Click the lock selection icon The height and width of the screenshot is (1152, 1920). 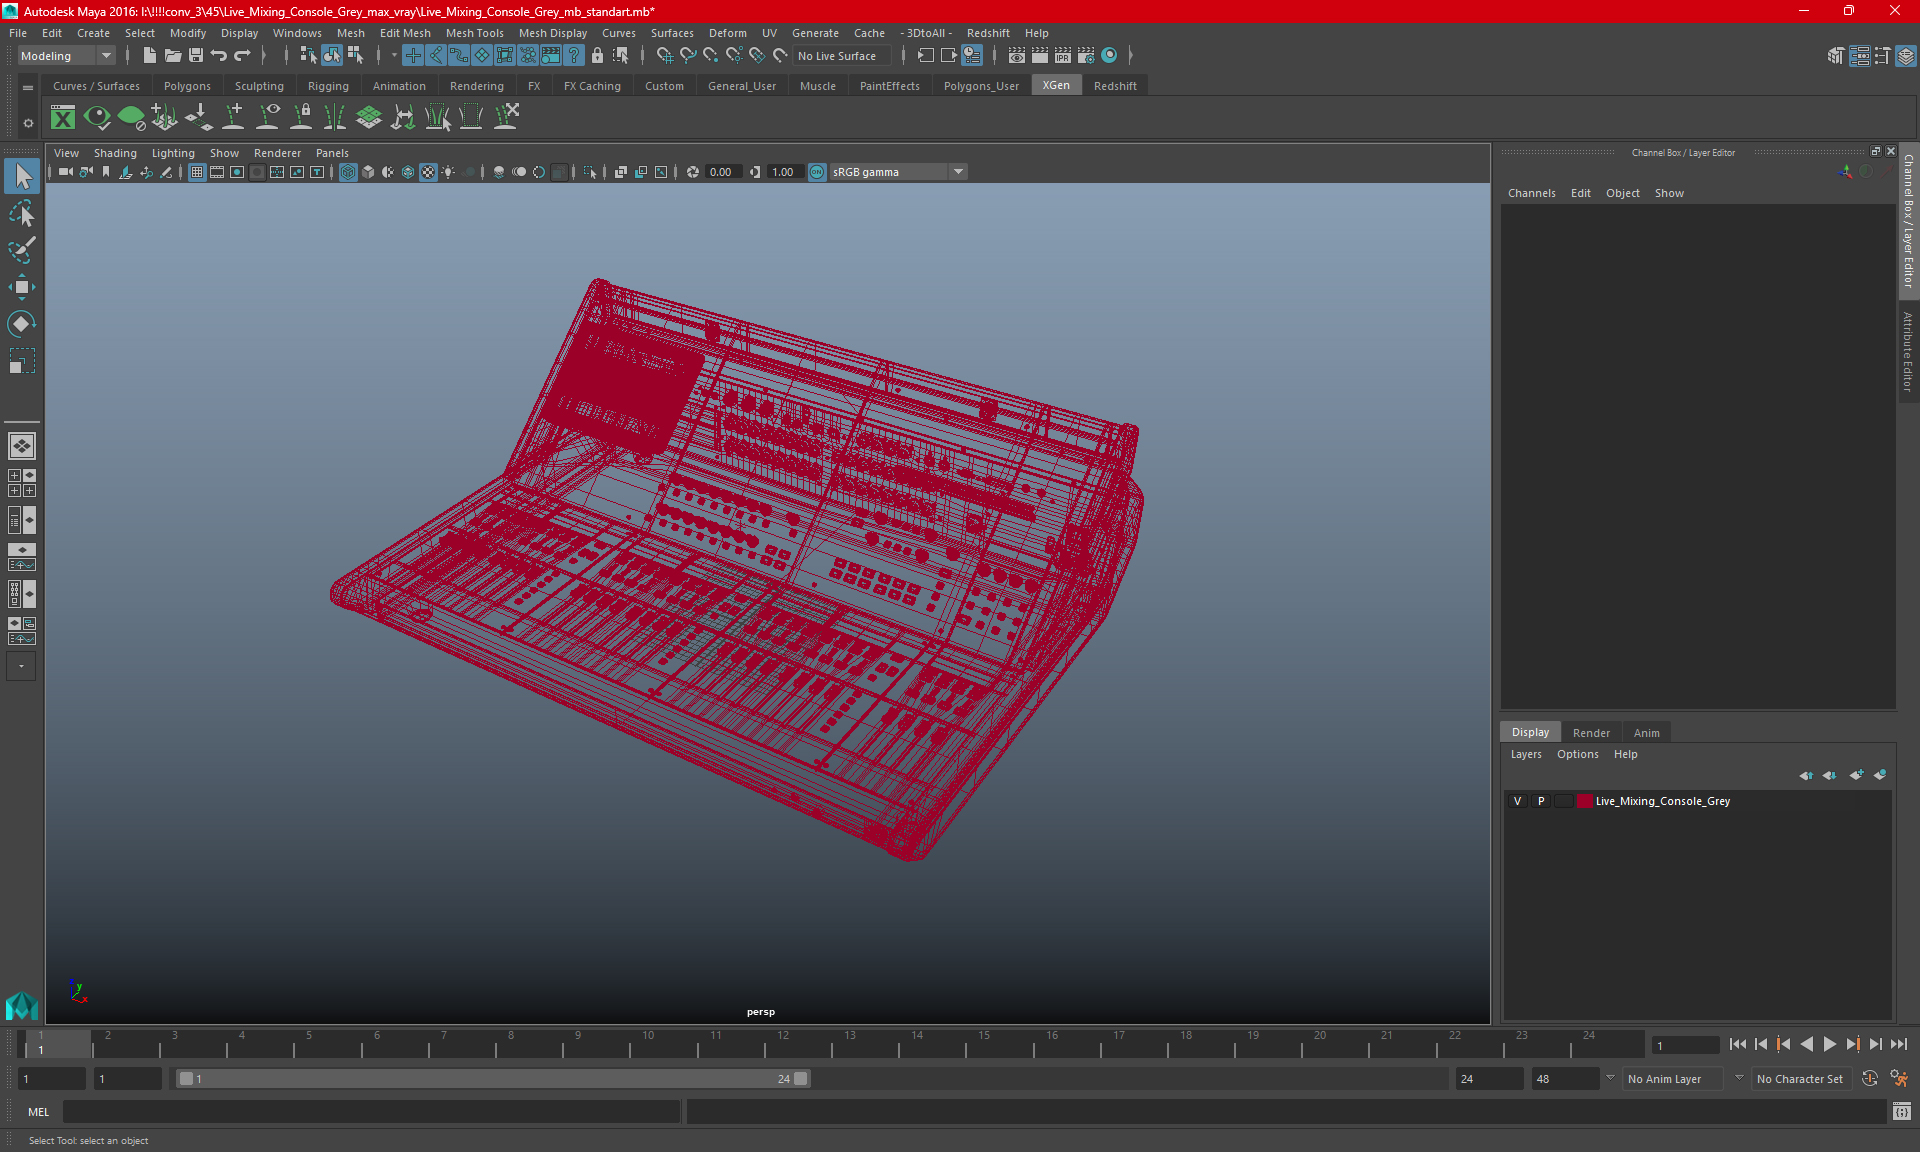coord(598,56)
